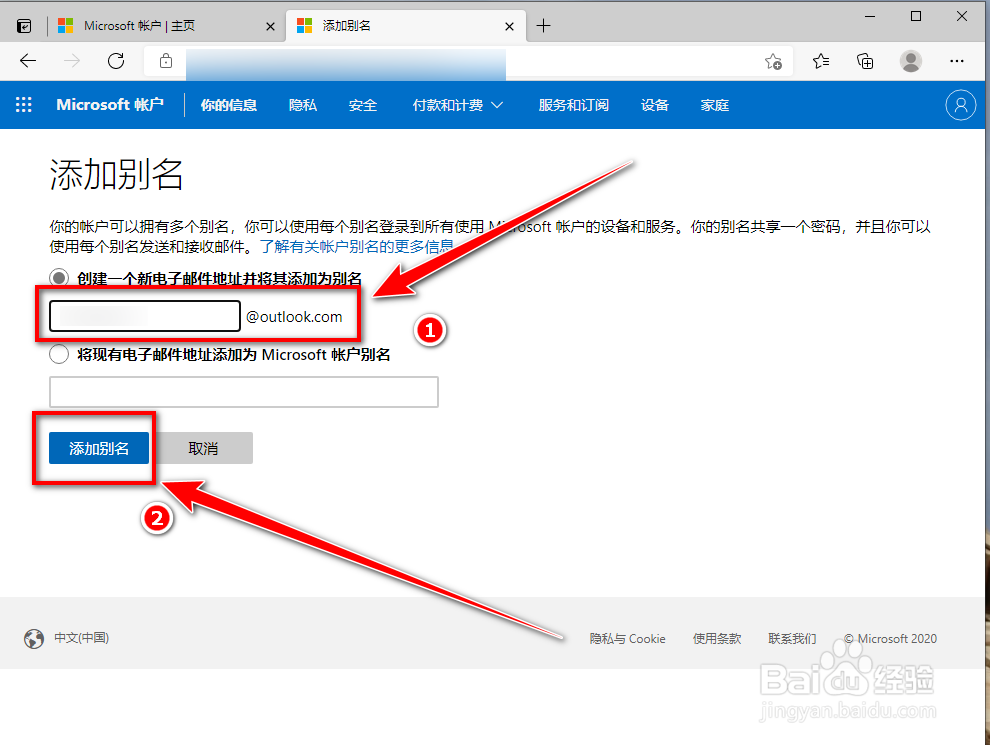Click the lock site info icon
The width and height of the screenshot is (990, 745).
tap(165, 61)
